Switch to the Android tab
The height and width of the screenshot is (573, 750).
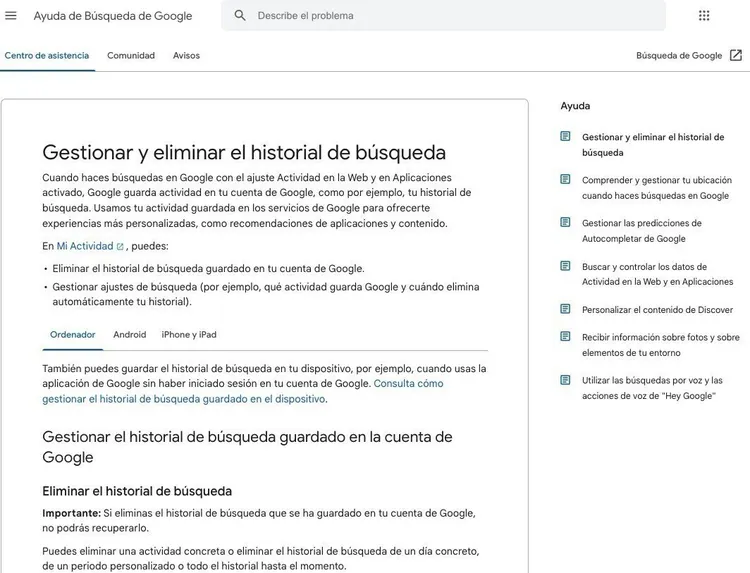pos(130,335)
